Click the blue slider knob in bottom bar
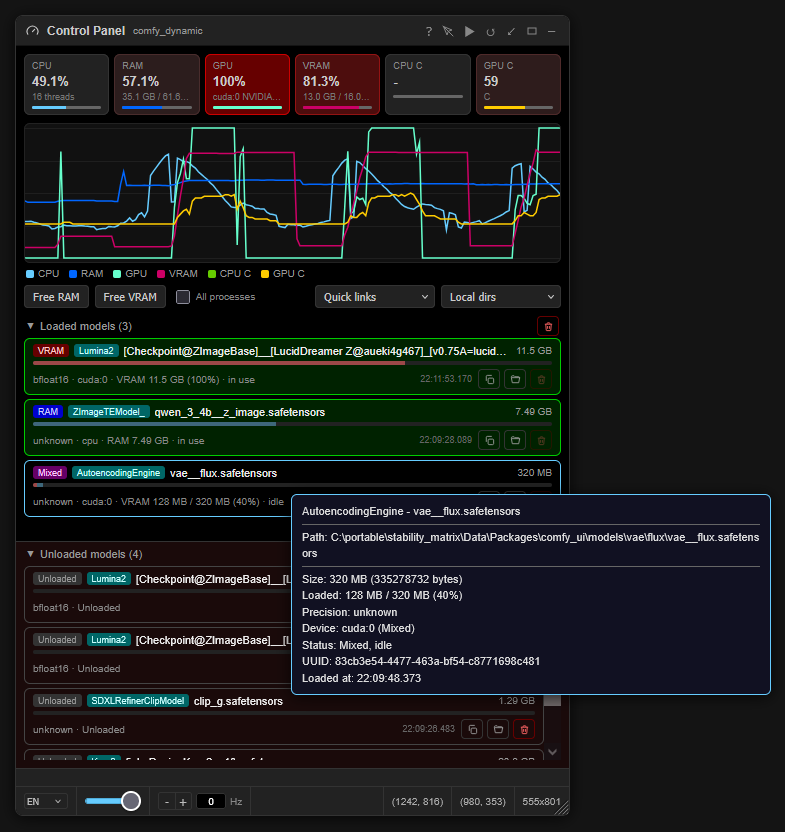 131,801
